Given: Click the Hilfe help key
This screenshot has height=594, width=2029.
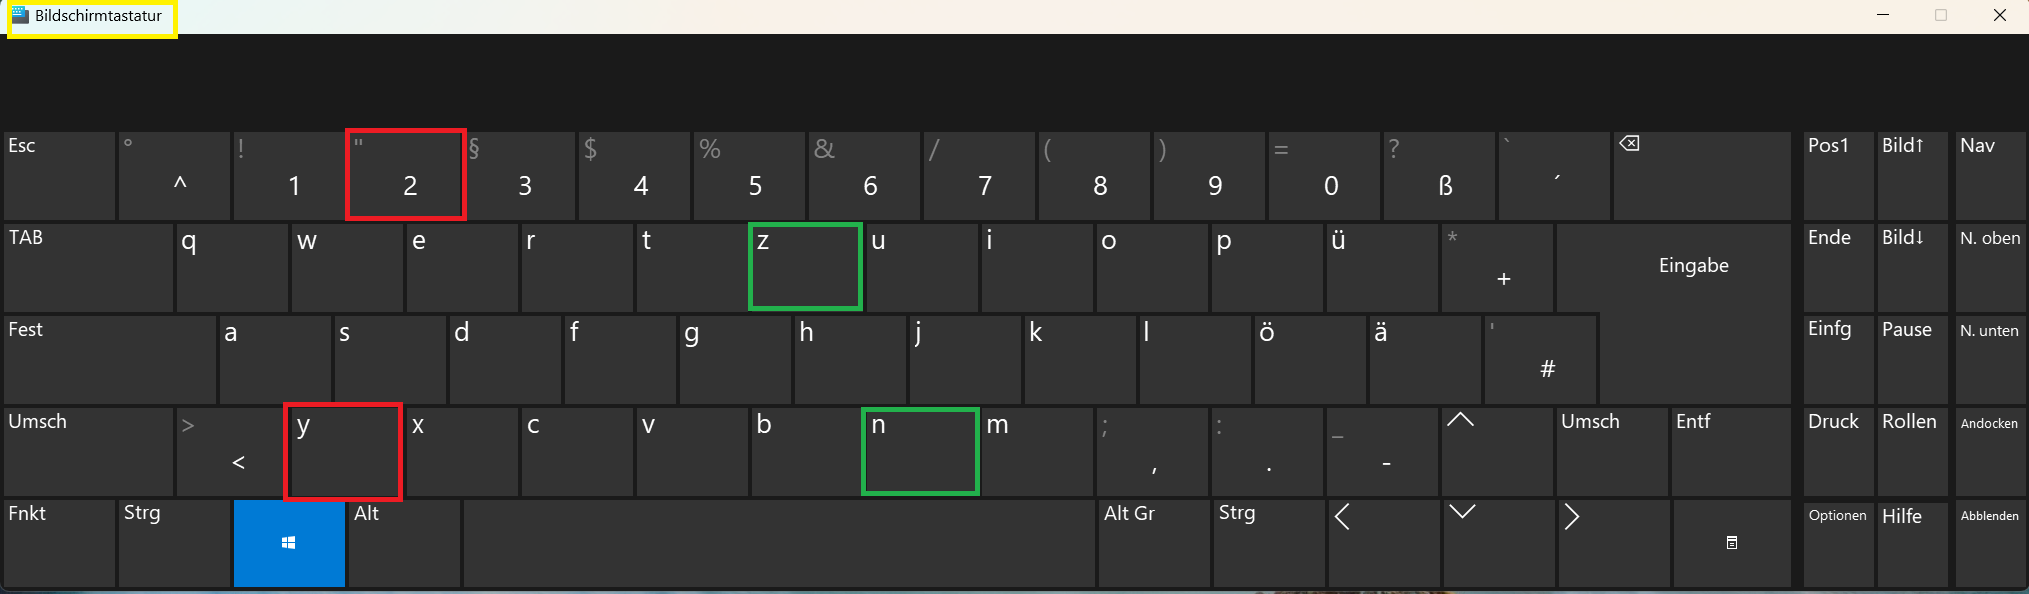Looking at the screenshot, I should coord(1912,543).
